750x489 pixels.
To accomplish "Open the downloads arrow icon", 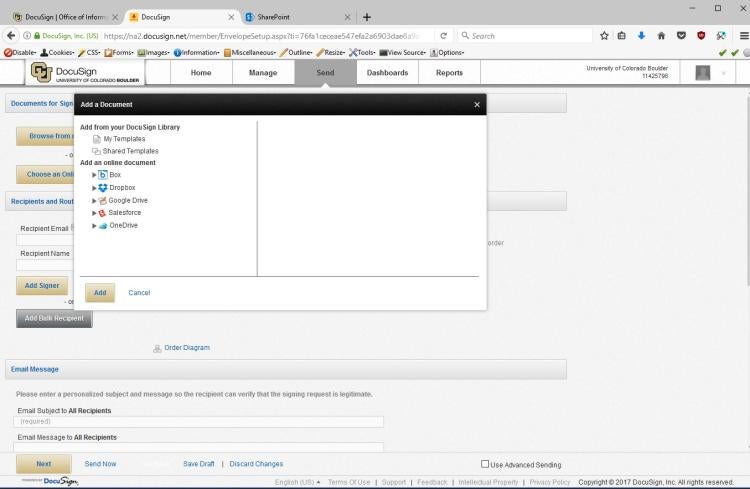I will coord(641,36).
